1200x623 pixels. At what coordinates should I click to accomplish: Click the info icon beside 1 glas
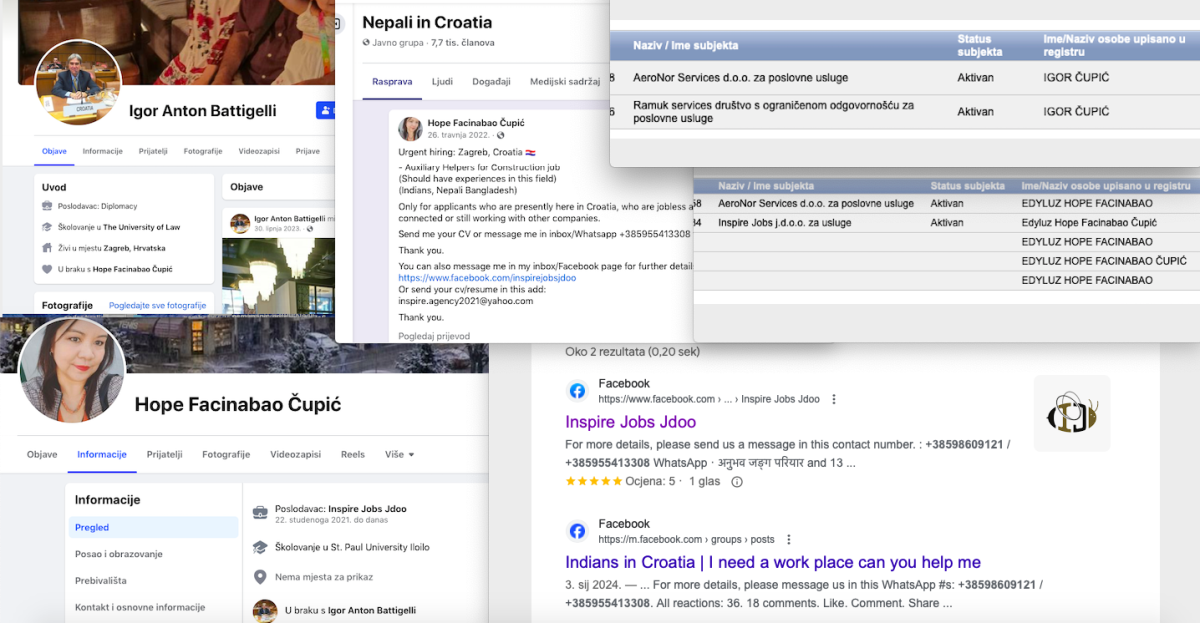coord(737,481)
